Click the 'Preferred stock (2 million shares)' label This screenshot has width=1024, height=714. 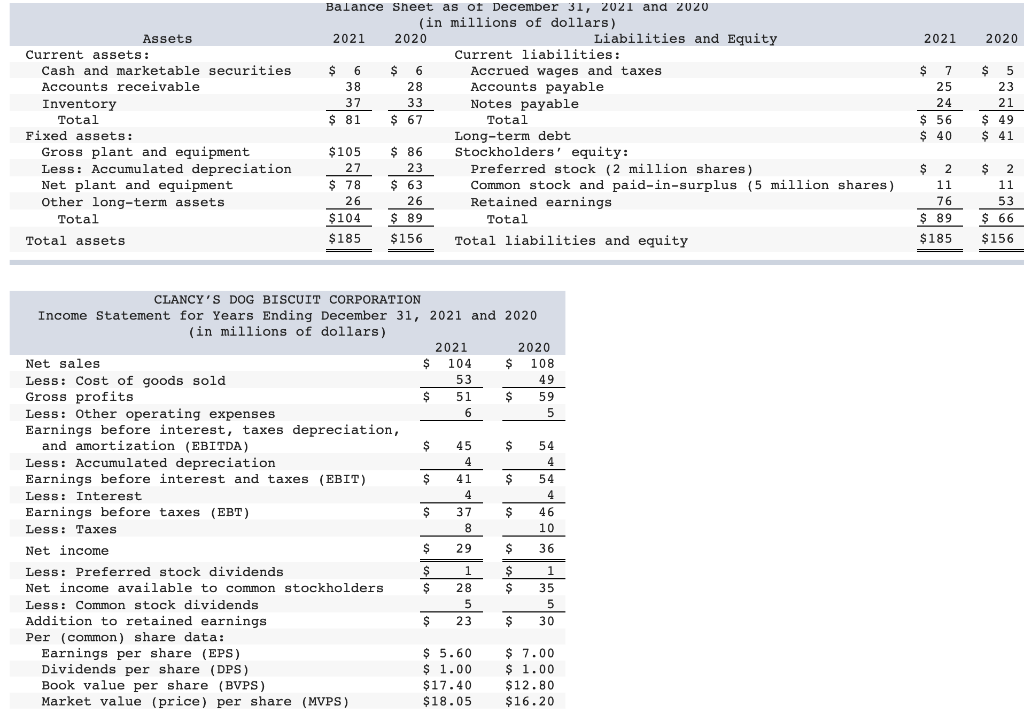point(611,169)
